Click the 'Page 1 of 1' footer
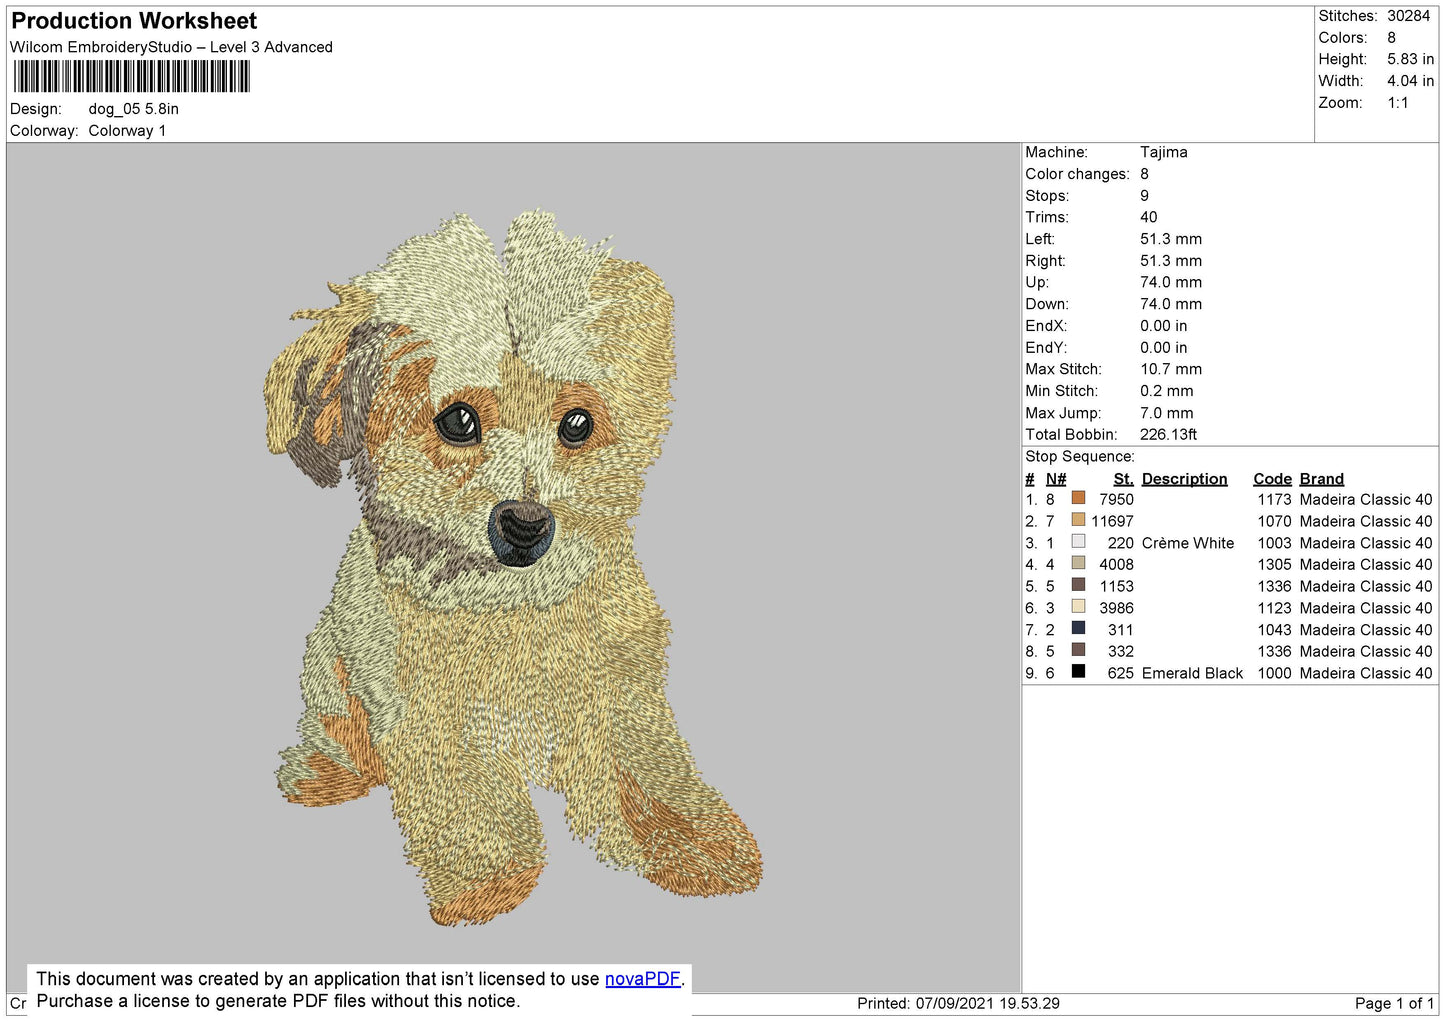The image size is (1445, 1021). pos(1394,1004)
